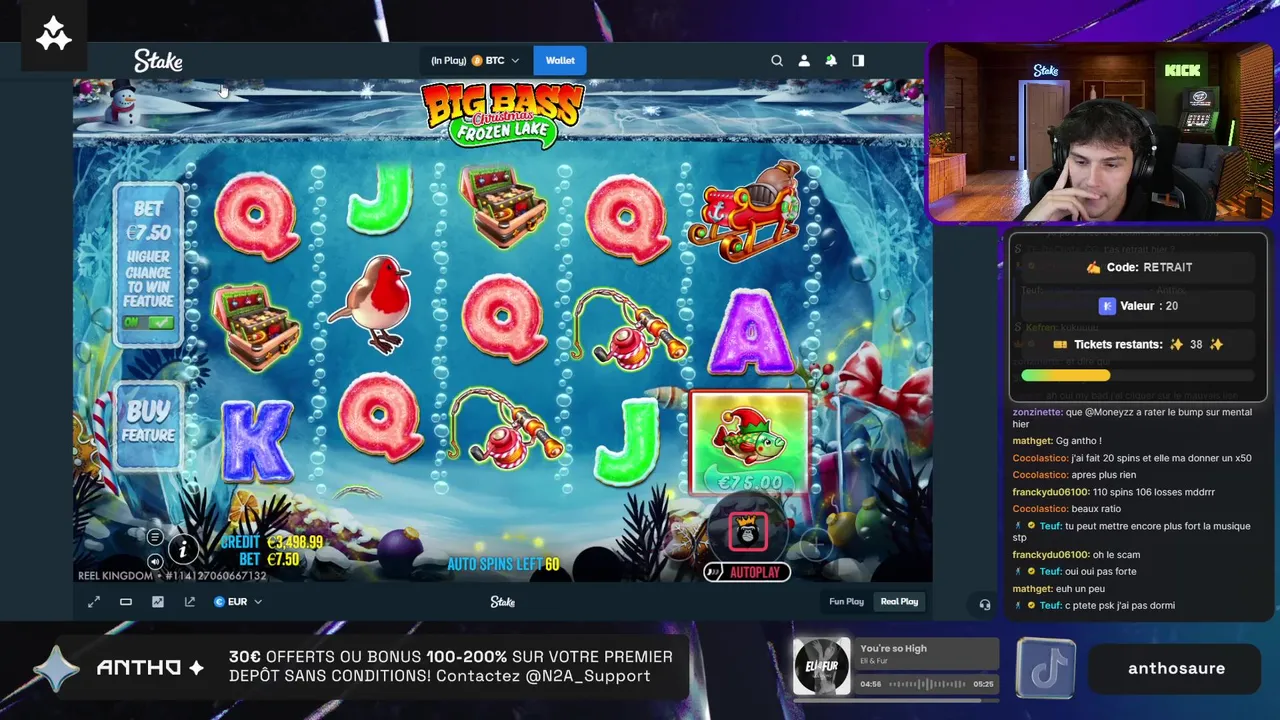Image resolution: width=1280 pixels, height=720 pixels.
Task: Click the purple A slot symbol
Action: coord(750,332)
